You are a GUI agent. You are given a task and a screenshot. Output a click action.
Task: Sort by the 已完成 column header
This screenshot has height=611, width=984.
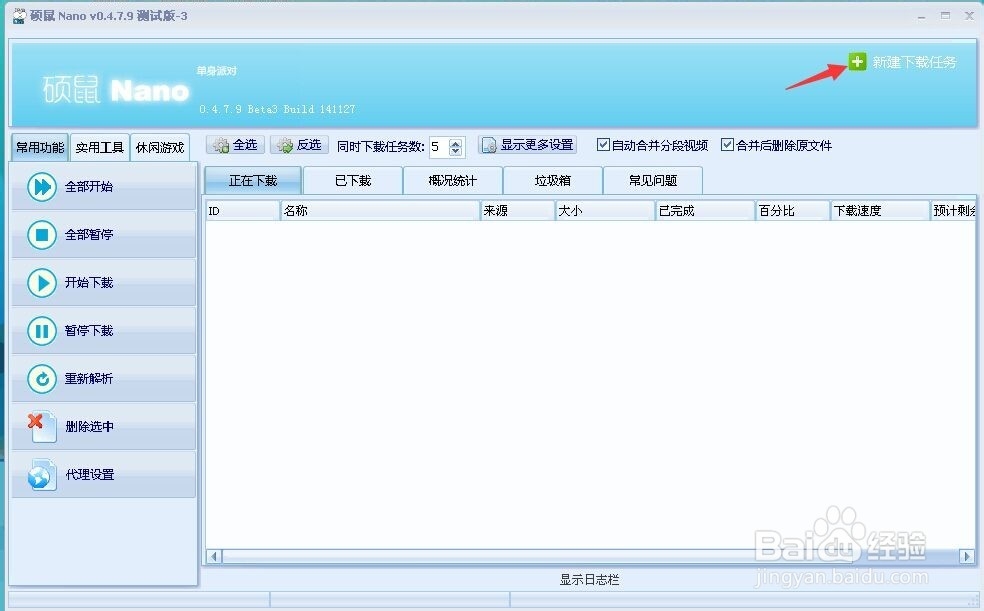pyautogui.click(x=705, y=211)
